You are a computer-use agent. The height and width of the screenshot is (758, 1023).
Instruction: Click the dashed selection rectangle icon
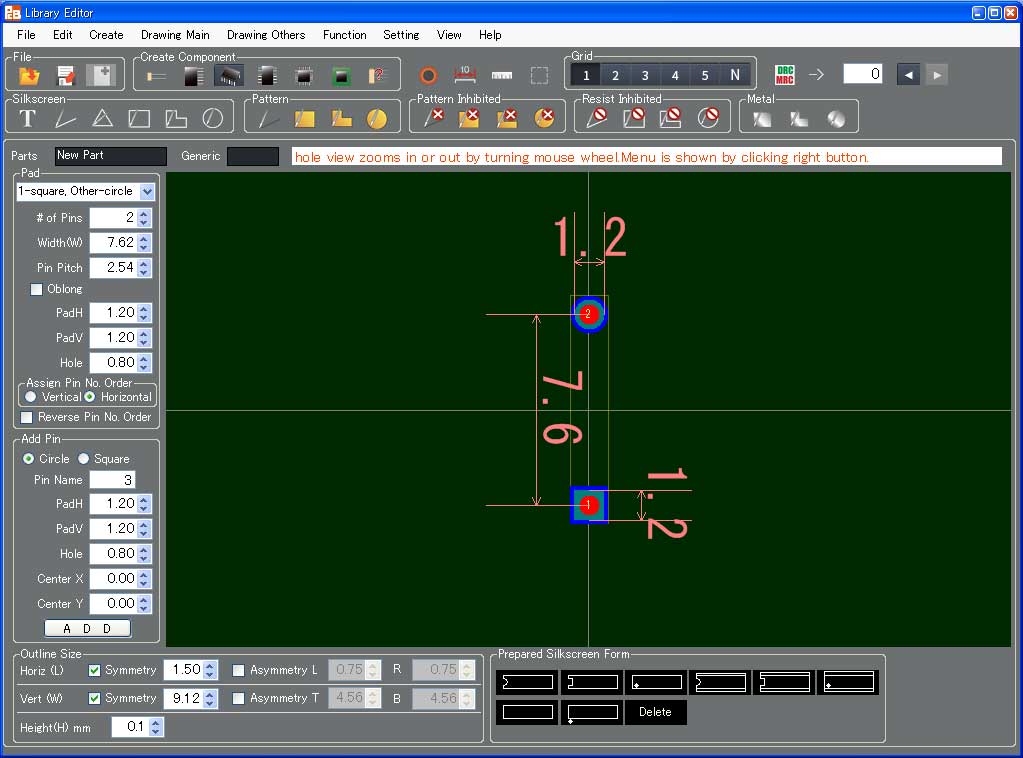539,76
